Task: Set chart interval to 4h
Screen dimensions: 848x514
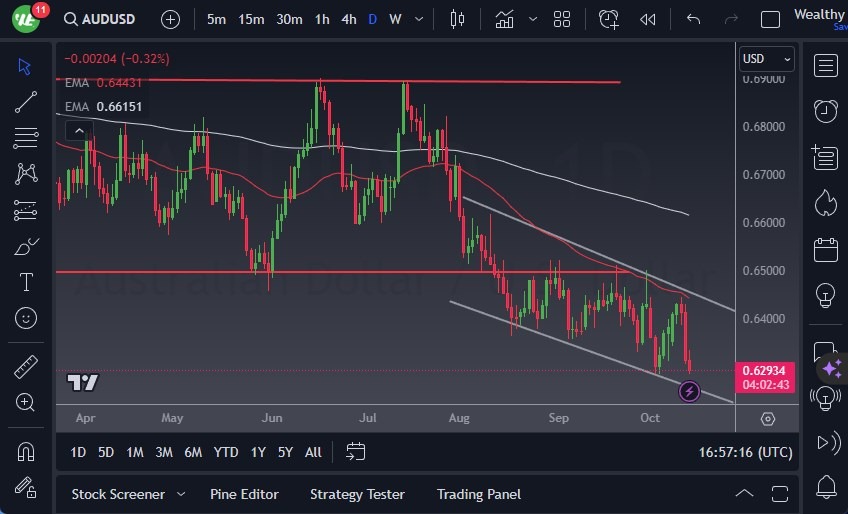Action: 348,19
